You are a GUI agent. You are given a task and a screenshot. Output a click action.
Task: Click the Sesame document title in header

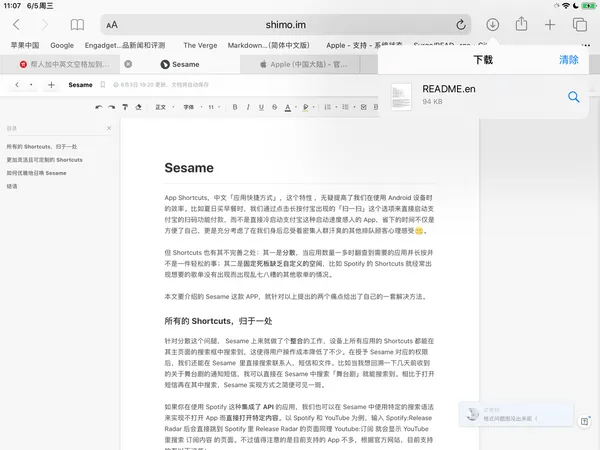80,85
